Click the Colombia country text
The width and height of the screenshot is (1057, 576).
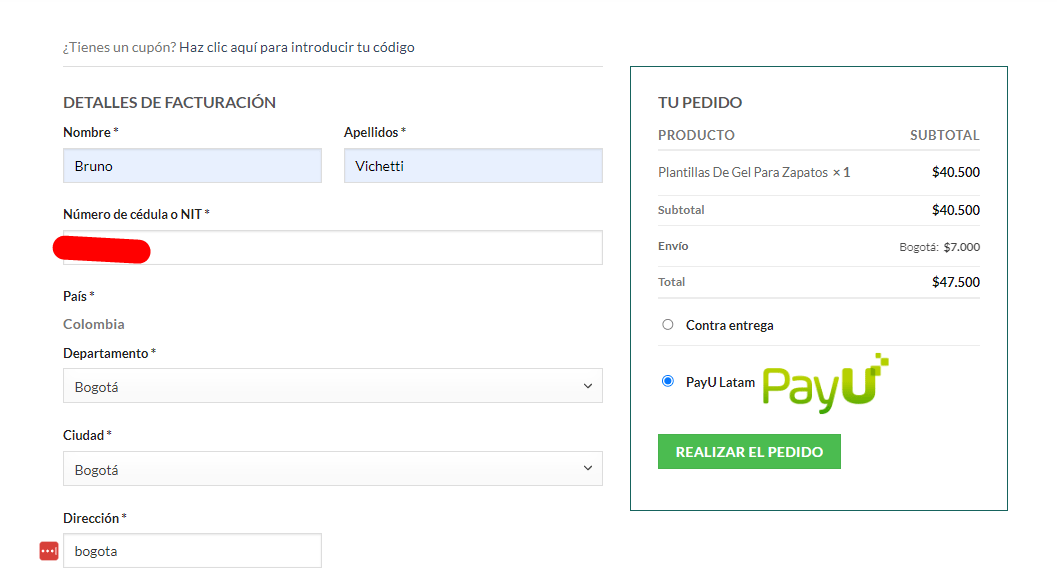[x=94, y=324]
